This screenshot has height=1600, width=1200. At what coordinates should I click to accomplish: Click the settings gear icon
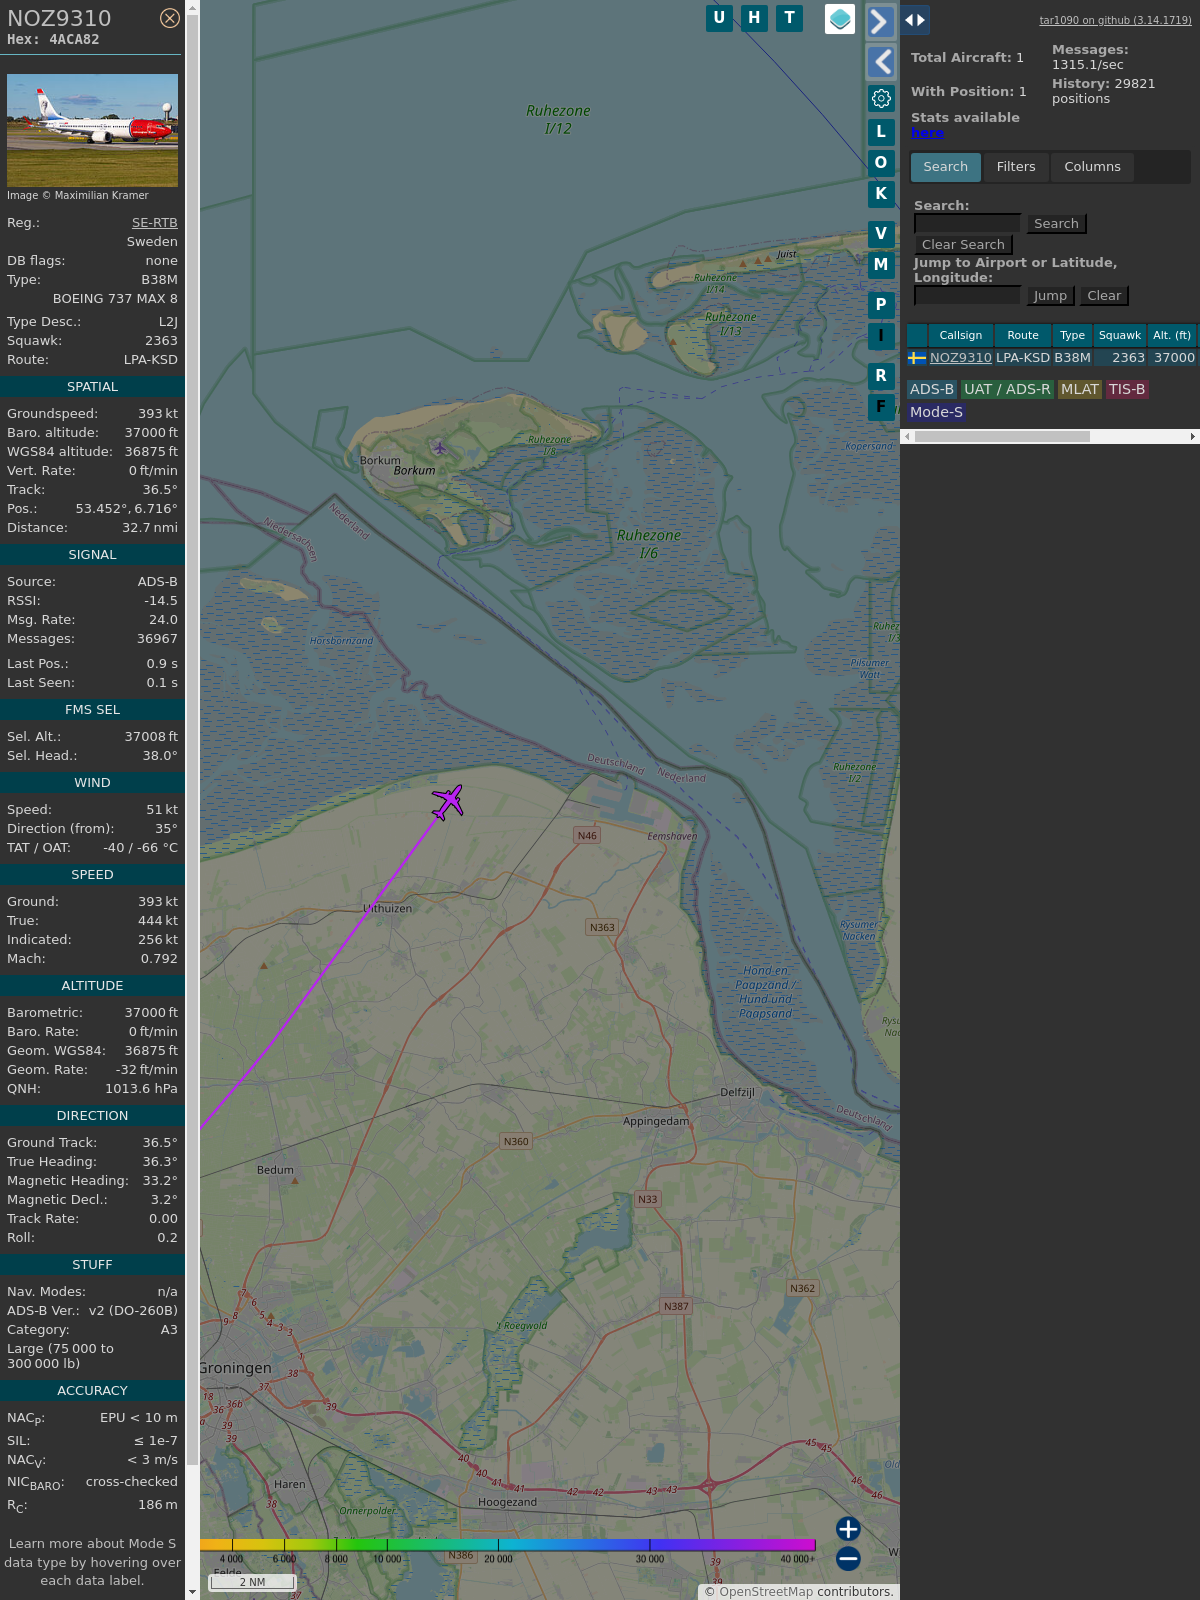click(881, 98)
